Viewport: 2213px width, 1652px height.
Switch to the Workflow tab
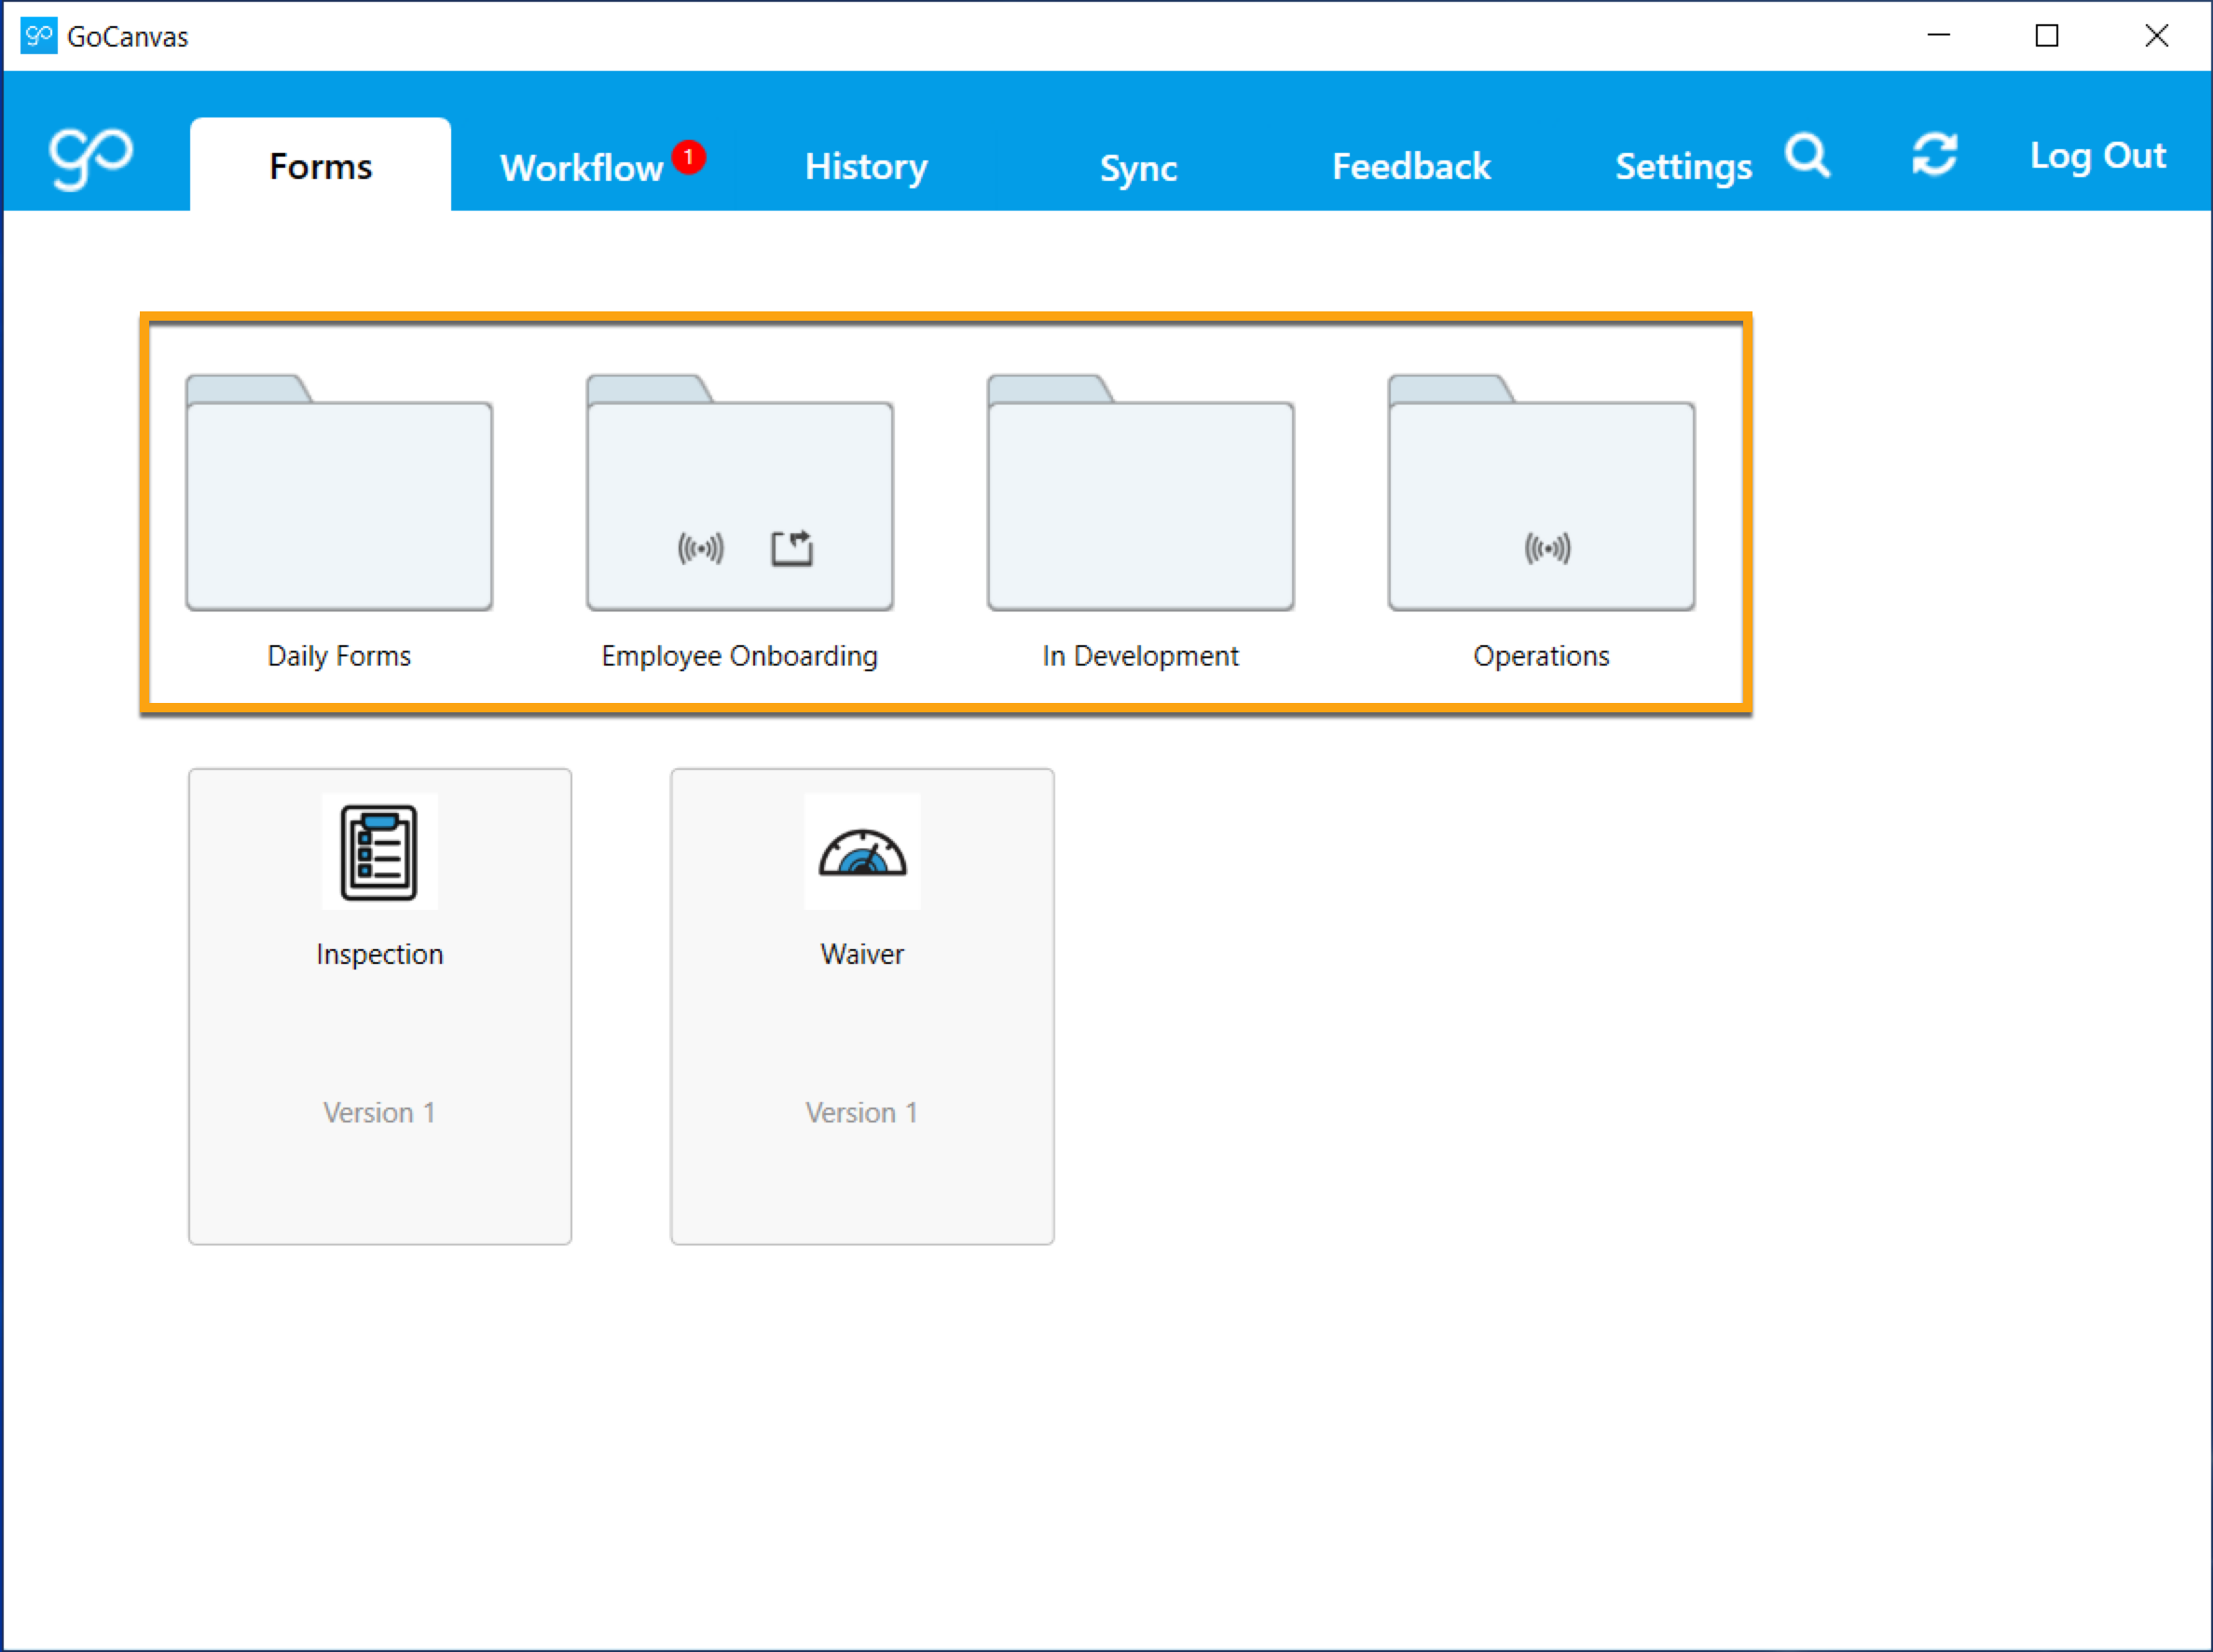point(581,167)
